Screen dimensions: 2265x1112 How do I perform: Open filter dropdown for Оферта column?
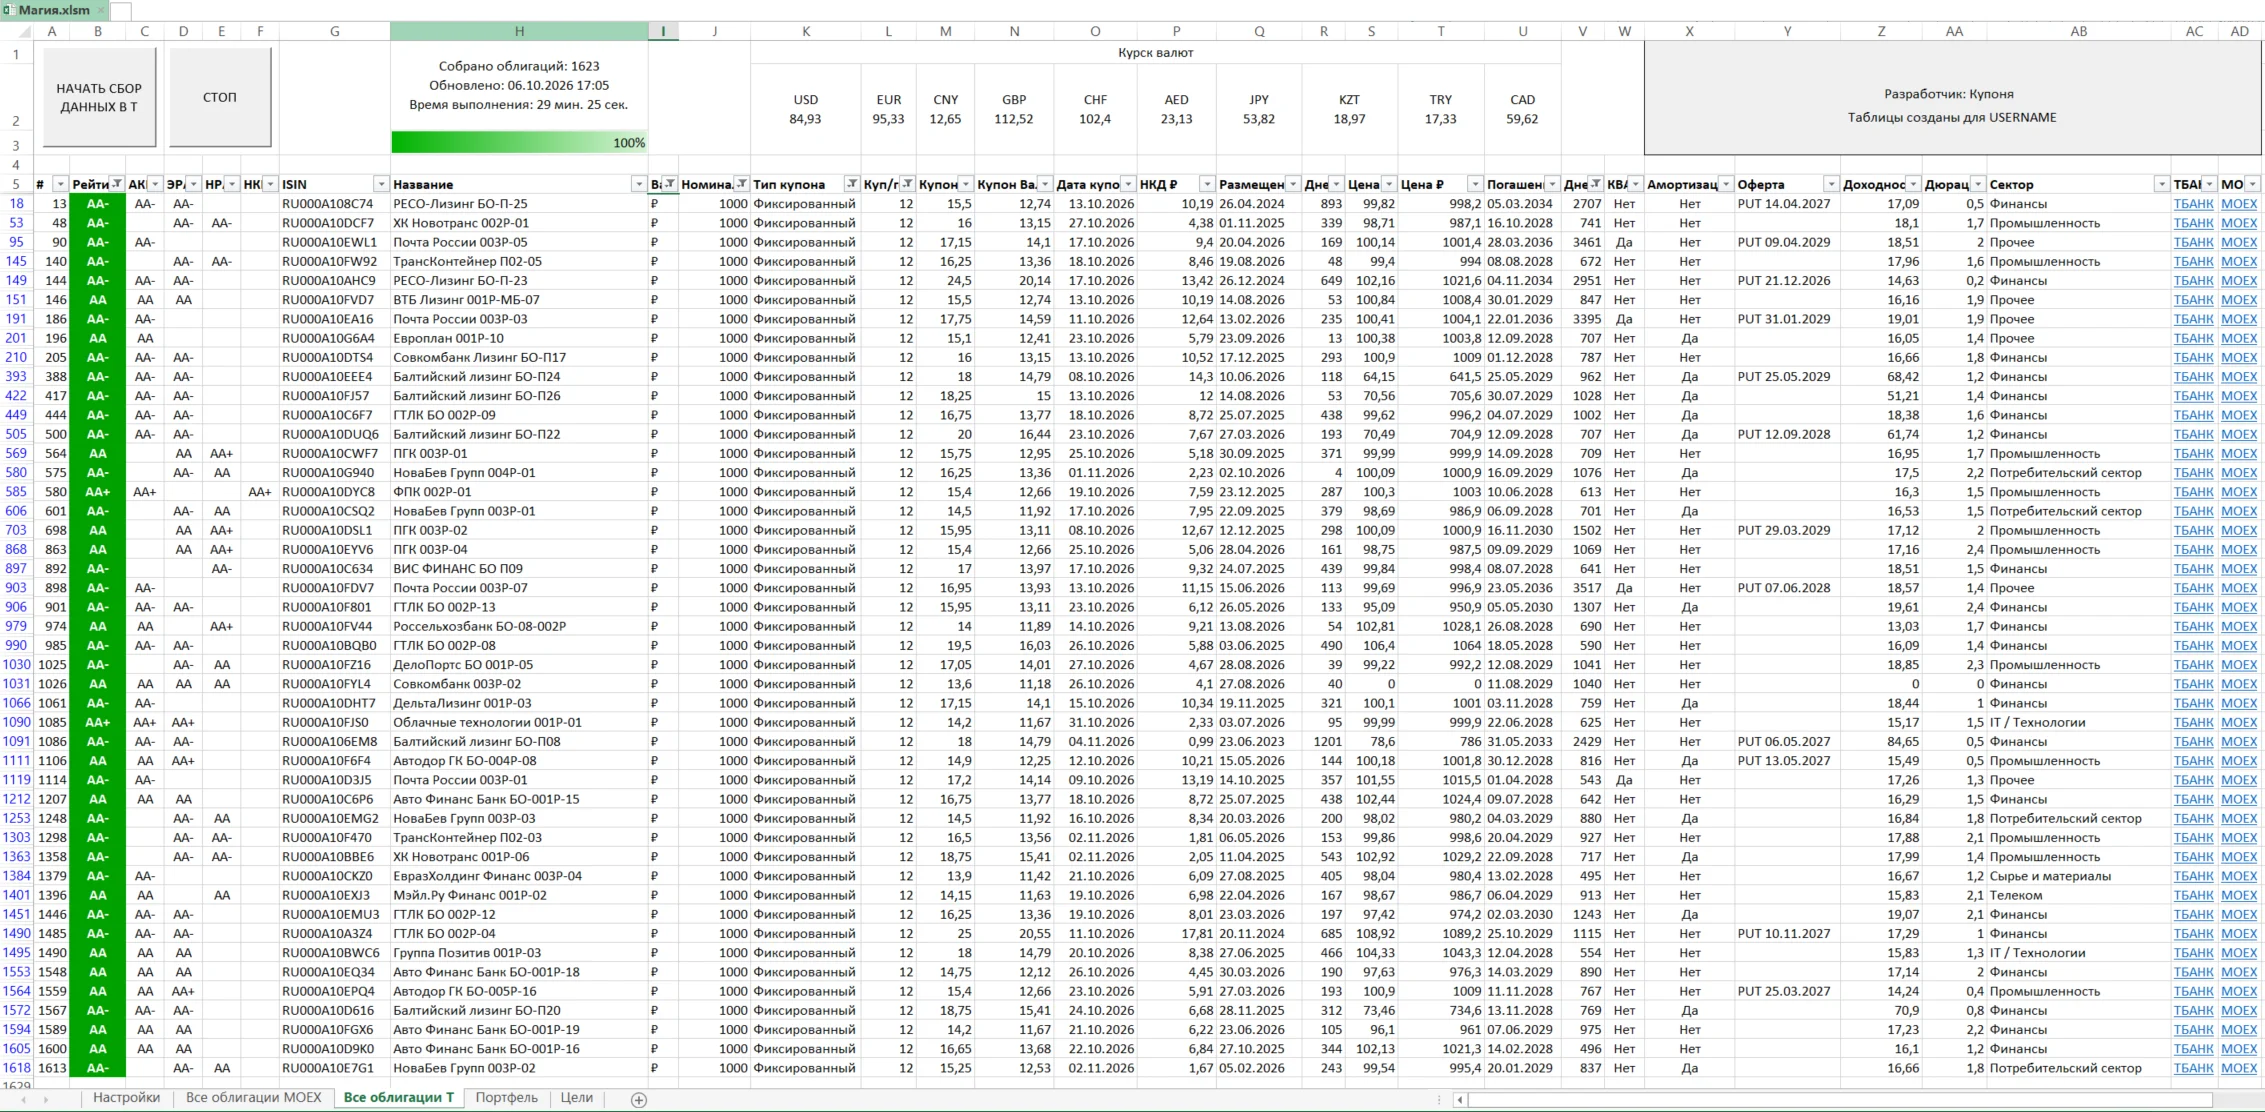[x=1831, y=184]
